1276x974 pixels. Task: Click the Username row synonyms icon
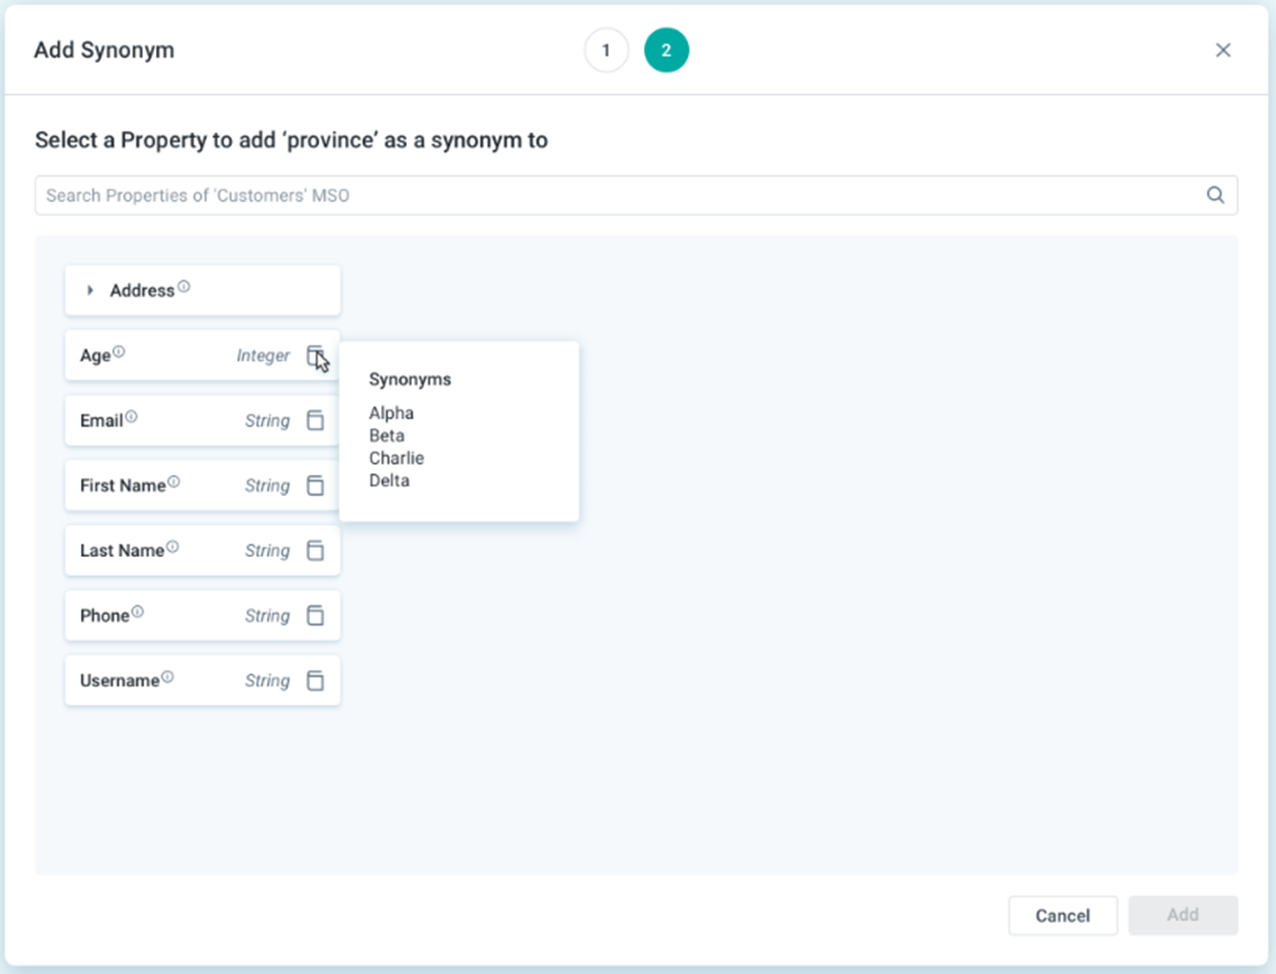(x=315, y=681)
